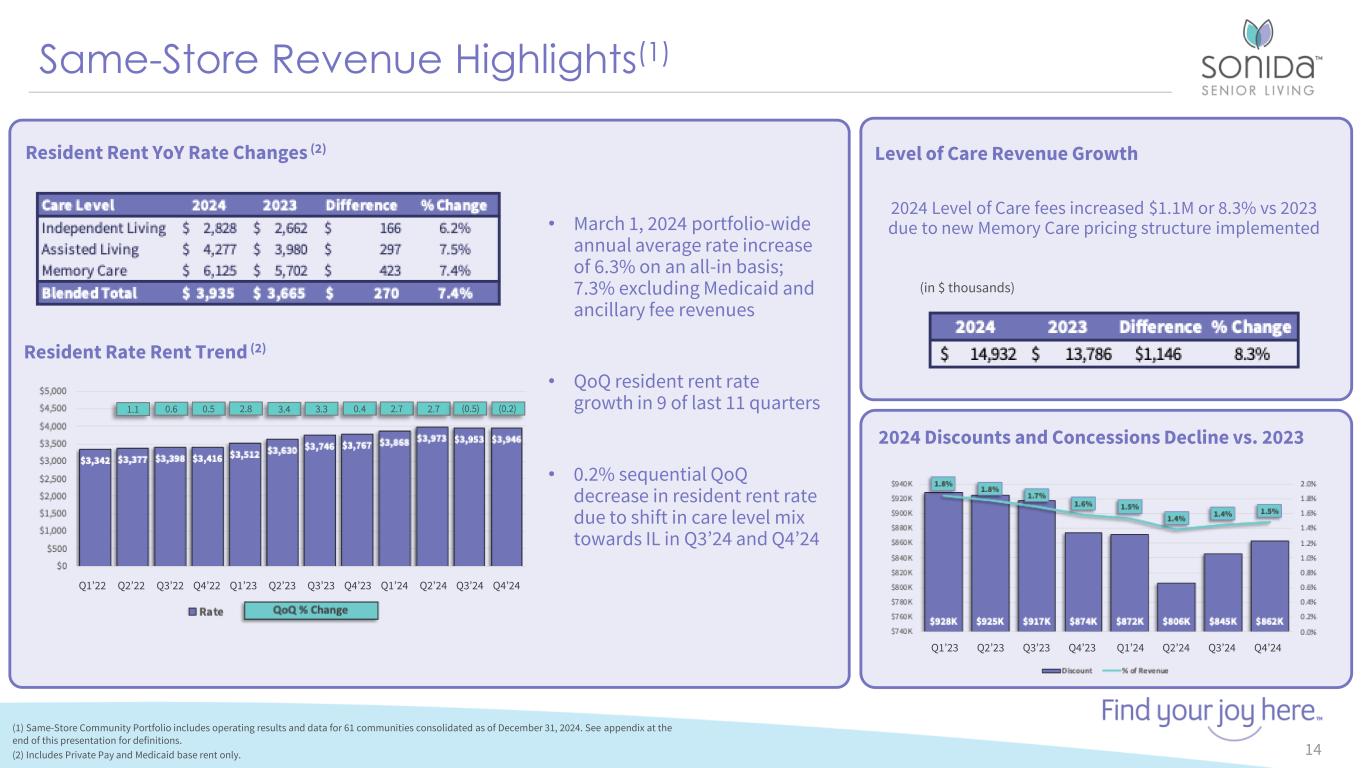
Task: Click the Memory Care row label
Action: tap(86, 270)
